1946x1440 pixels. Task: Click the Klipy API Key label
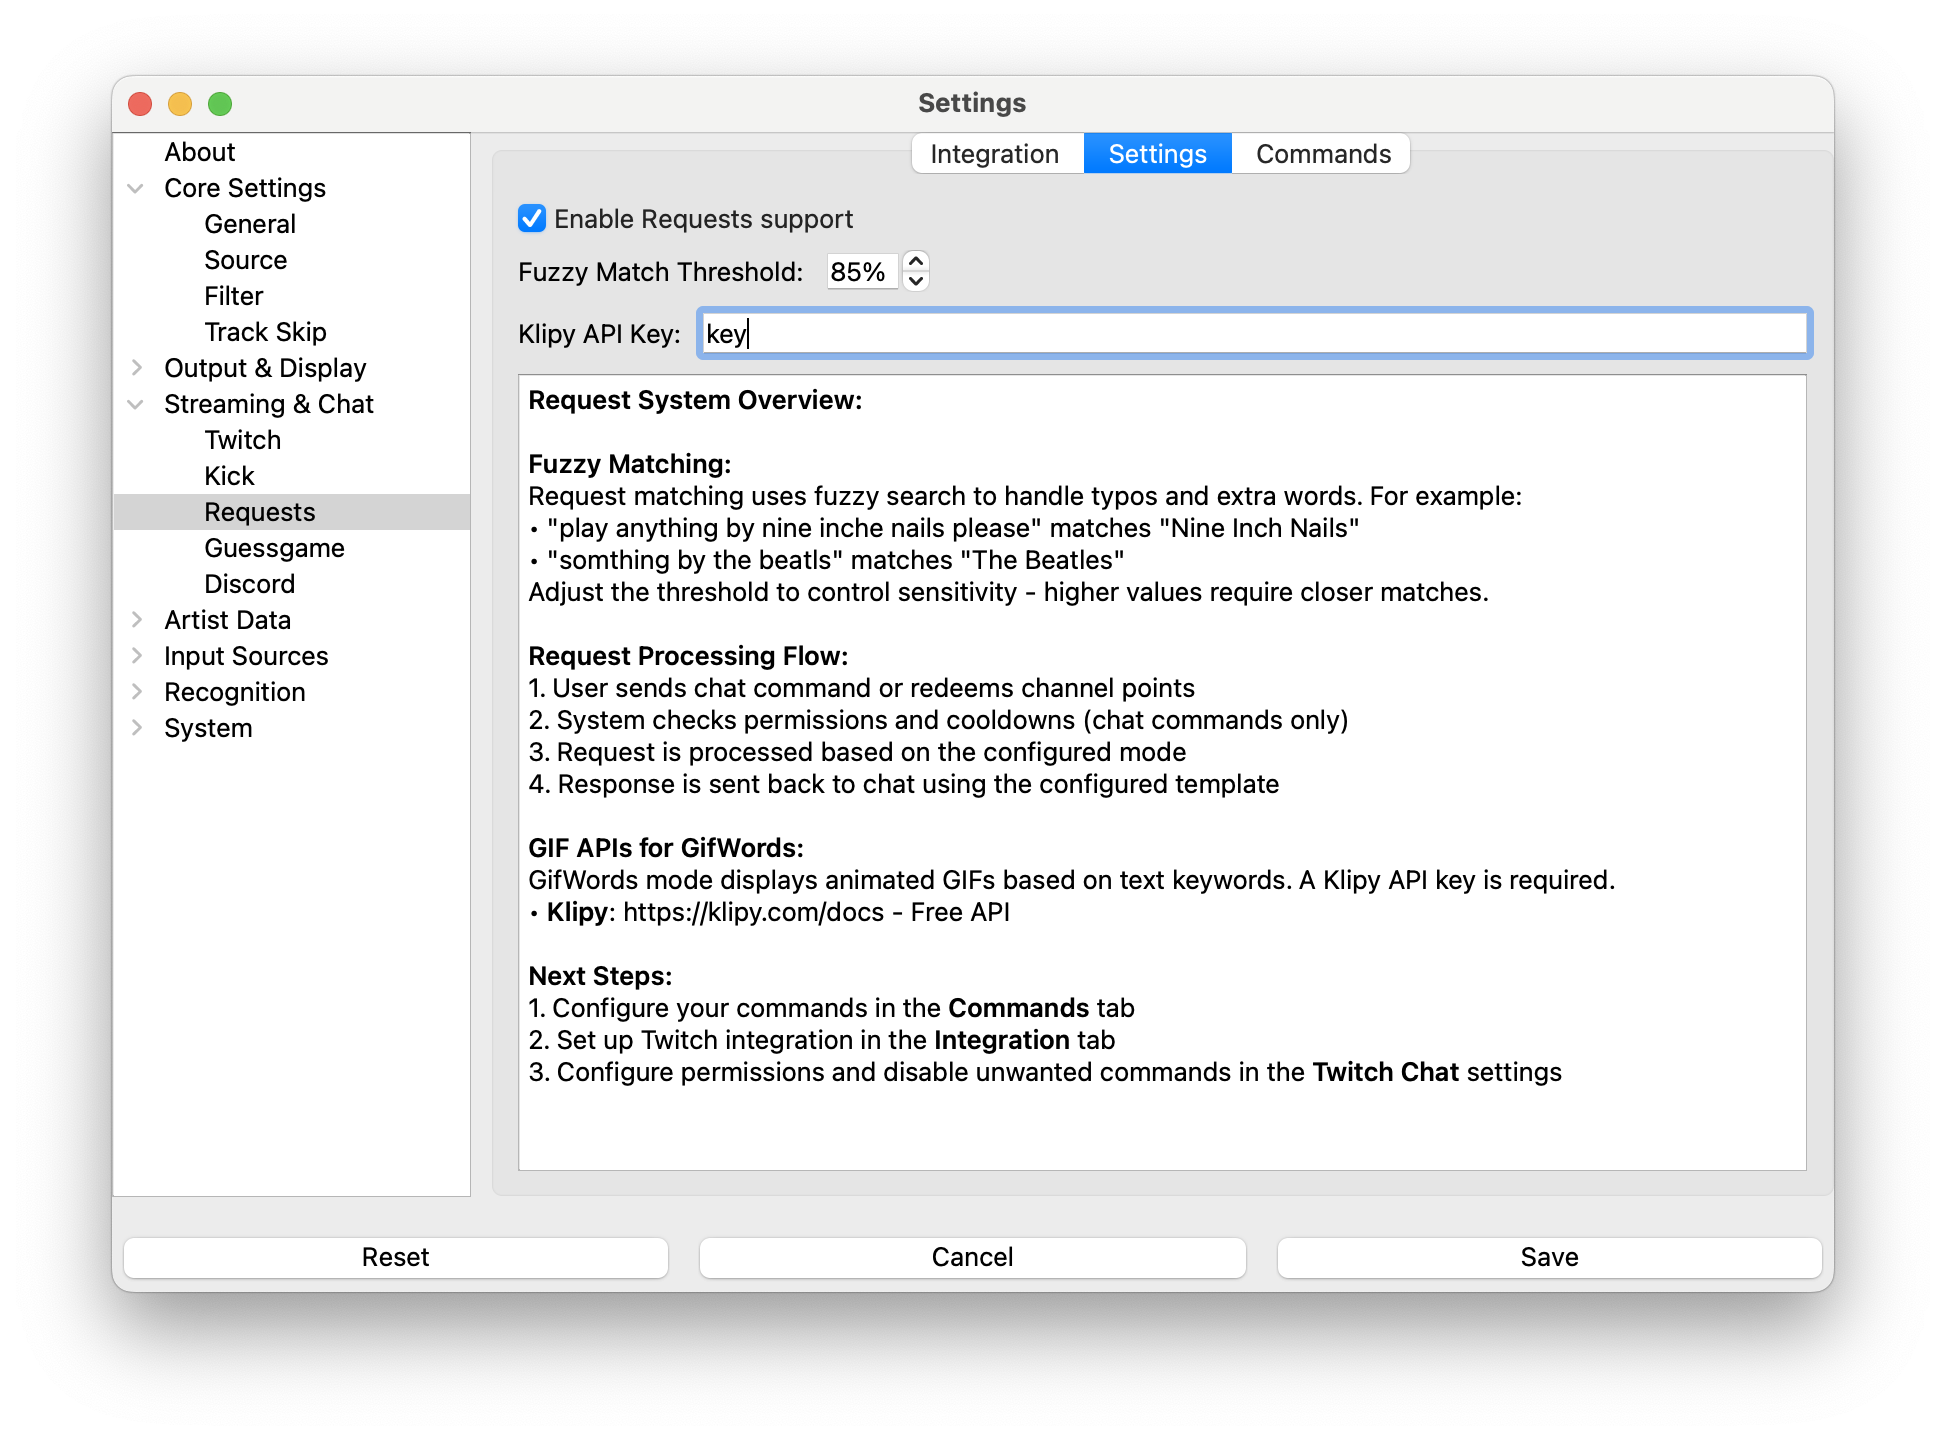pos(599,334)
